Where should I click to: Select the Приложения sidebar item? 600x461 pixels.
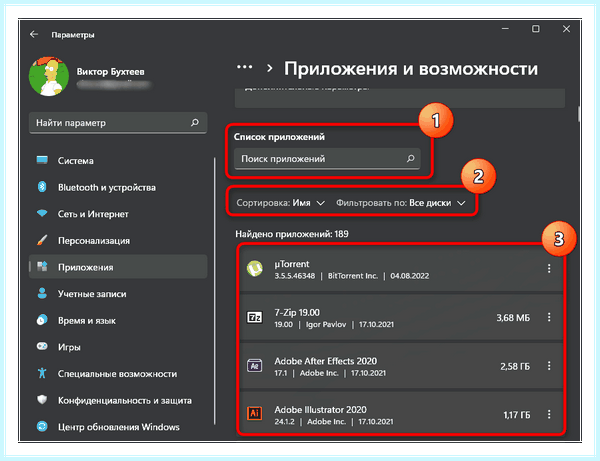coord(118,267)
